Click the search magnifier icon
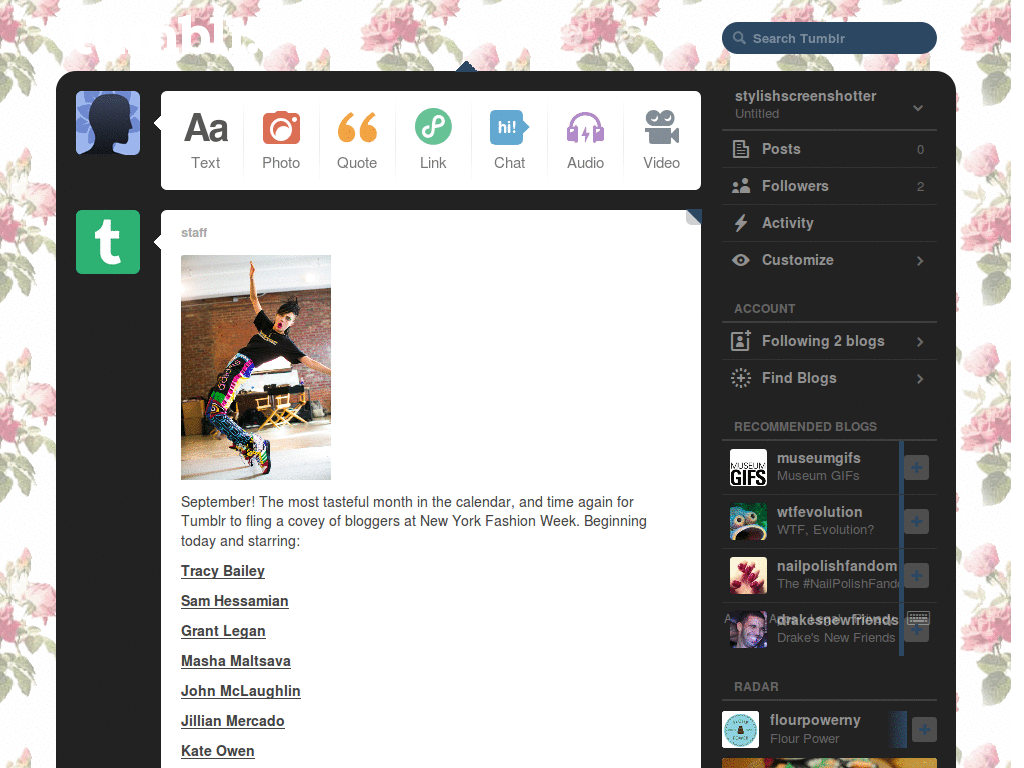The width and height of the screenshot is (1024, 768). tap(739, 38)
